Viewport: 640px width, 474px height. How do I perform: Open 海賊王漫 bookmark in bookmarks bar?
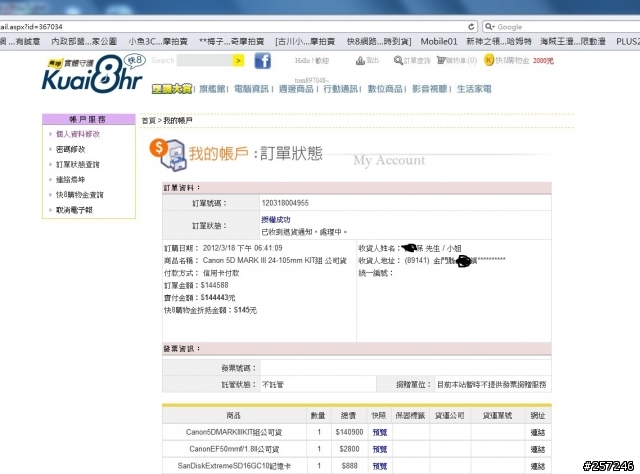[x=572, y=41]
